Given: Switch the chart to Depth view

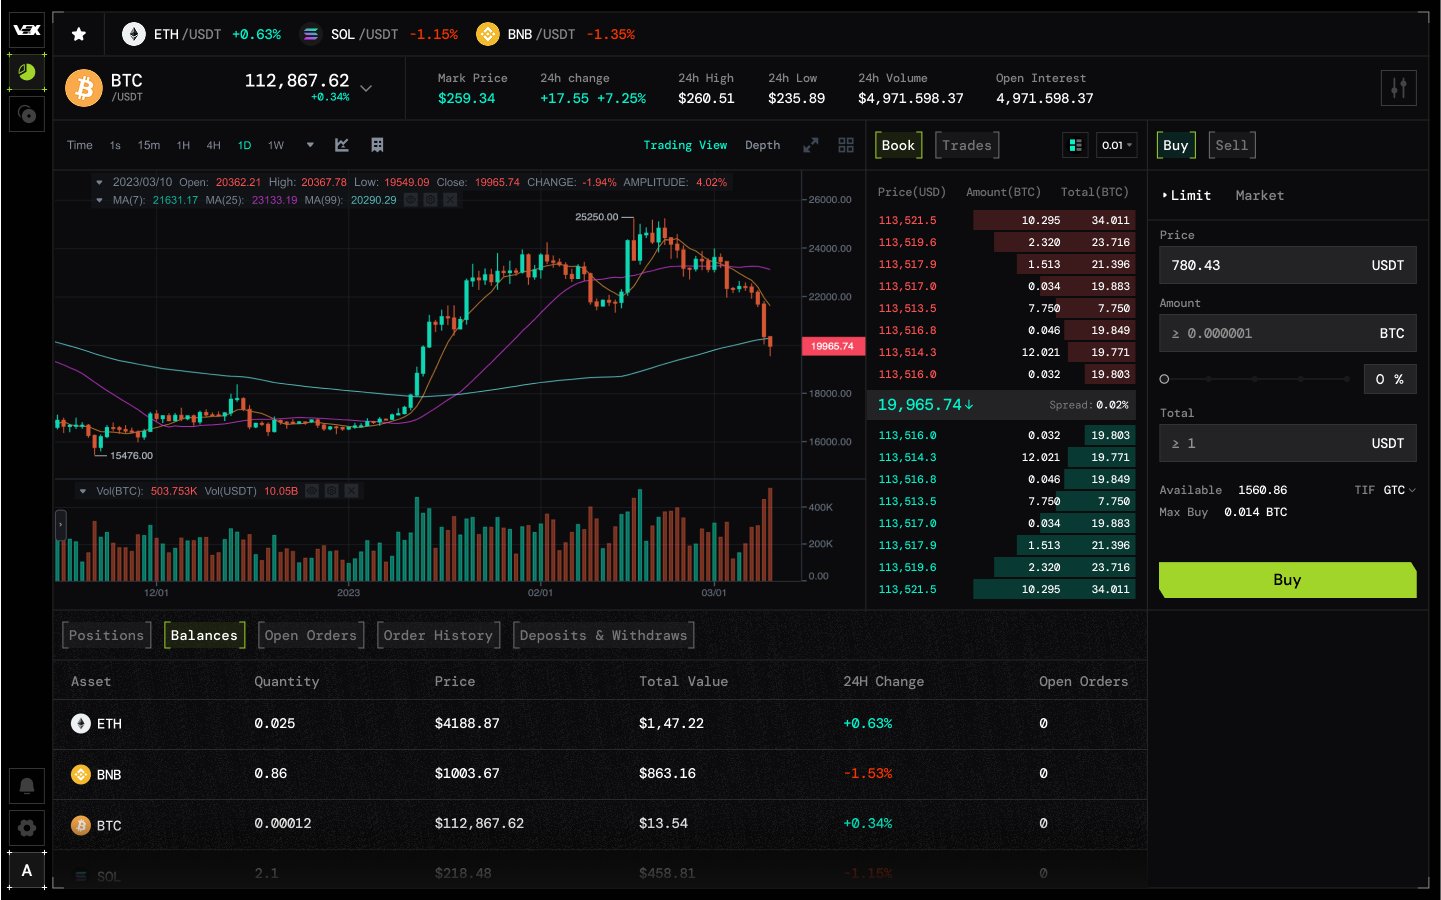Looking at the screenshot, I should tap(762, 145).
